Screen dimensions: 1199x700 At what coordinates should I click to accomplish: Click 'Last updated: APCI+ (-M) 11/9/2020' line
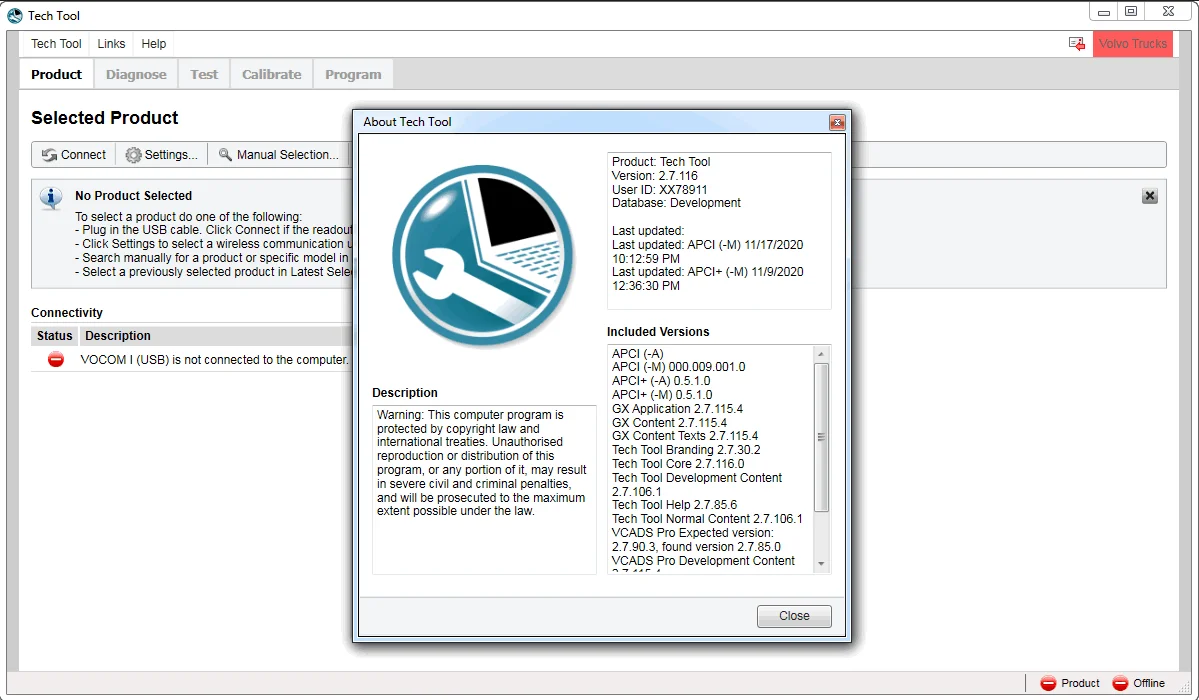point(707,272)
